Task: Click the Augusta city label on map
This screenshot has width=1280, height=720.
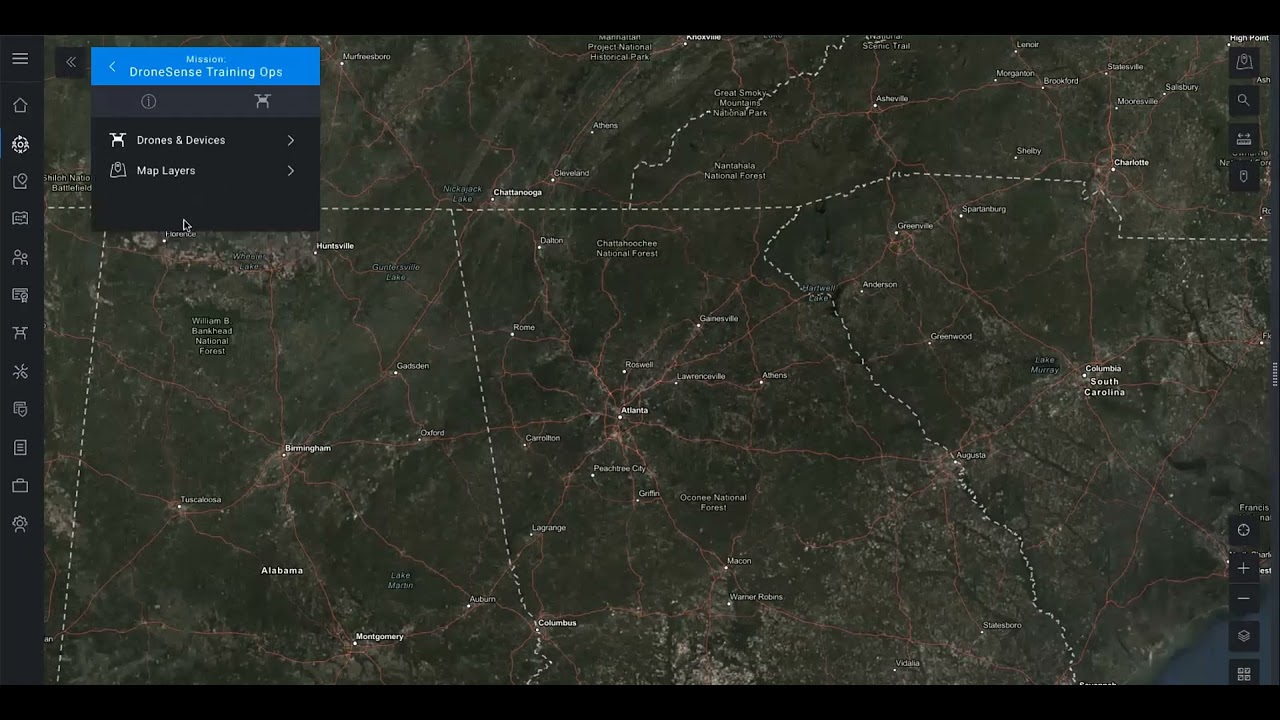Action: point(971,455)
